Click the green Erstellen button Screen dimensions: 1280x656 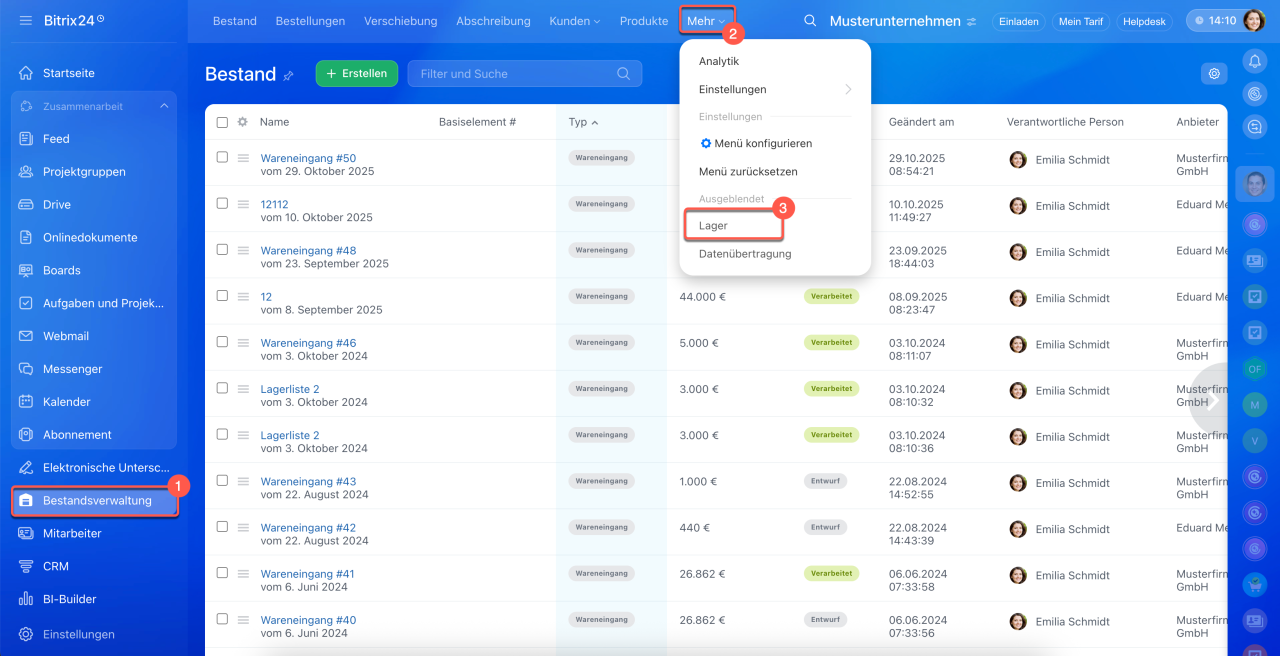[x=357, y=74]
